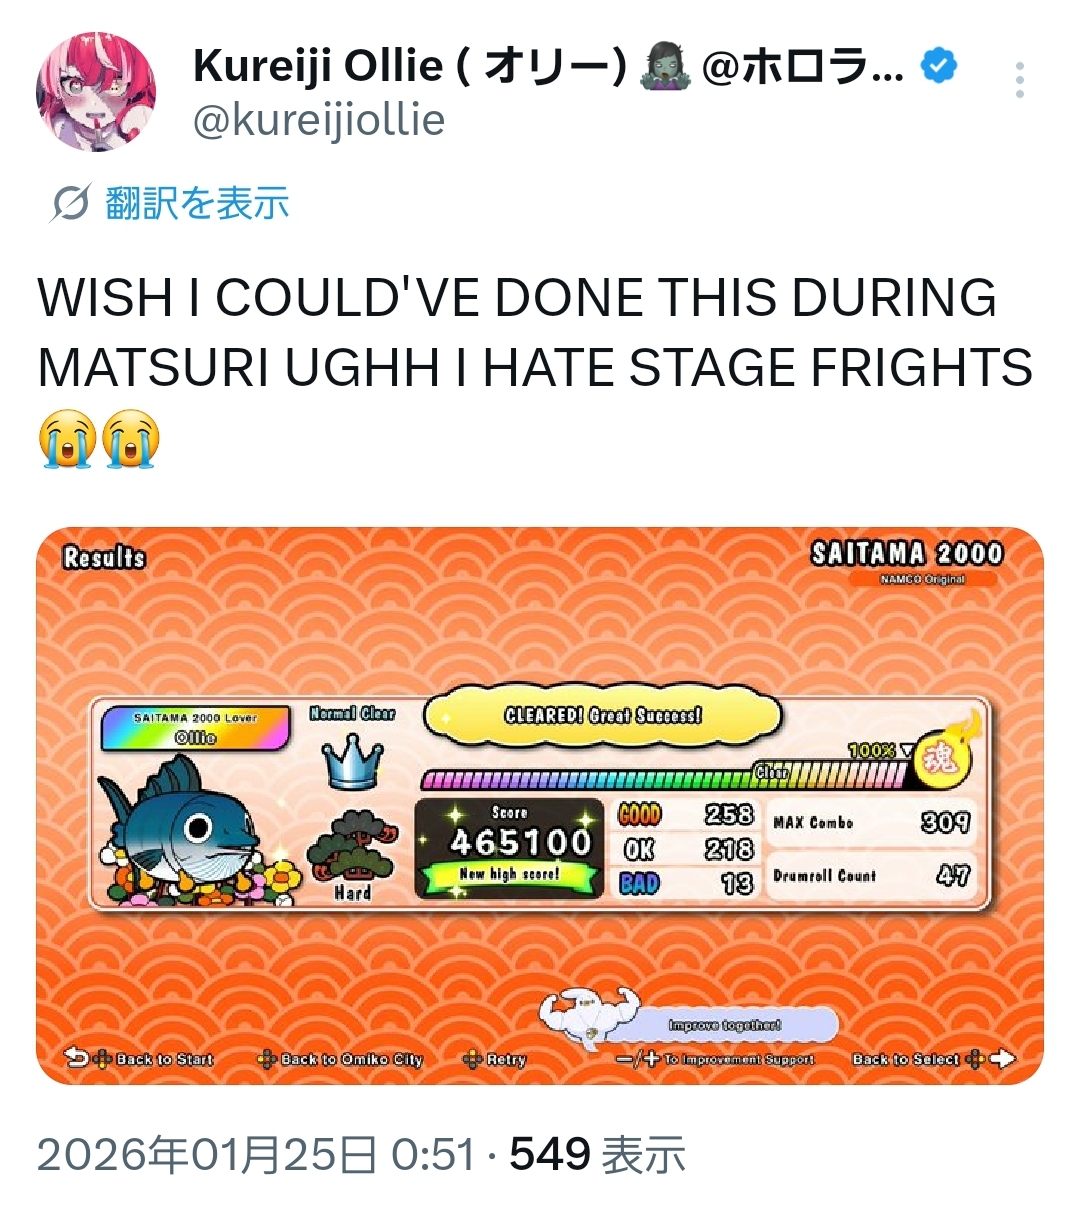Click the tweet date 2026年01月25日 0:51

(256, 1156)
